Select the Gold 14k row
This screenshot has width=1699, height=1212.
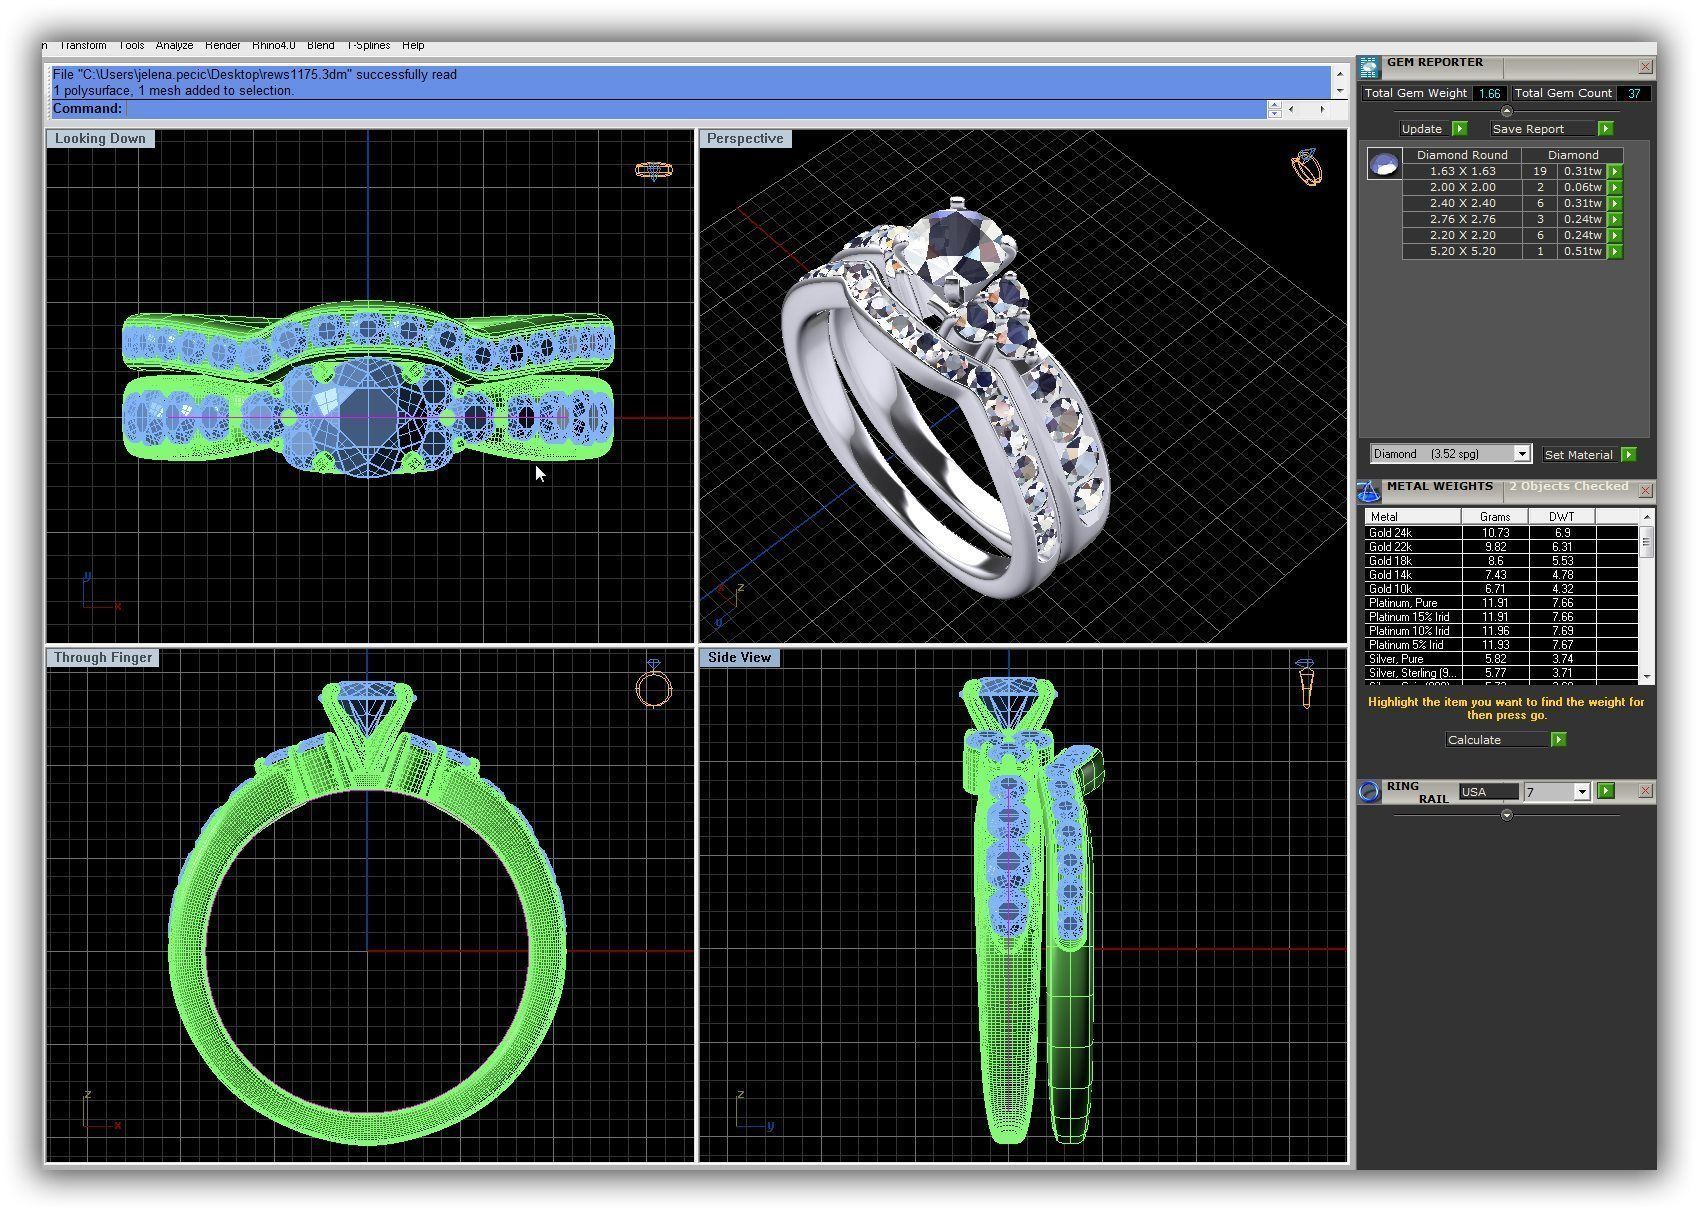pyautogui.click(x=1501, y=575)
